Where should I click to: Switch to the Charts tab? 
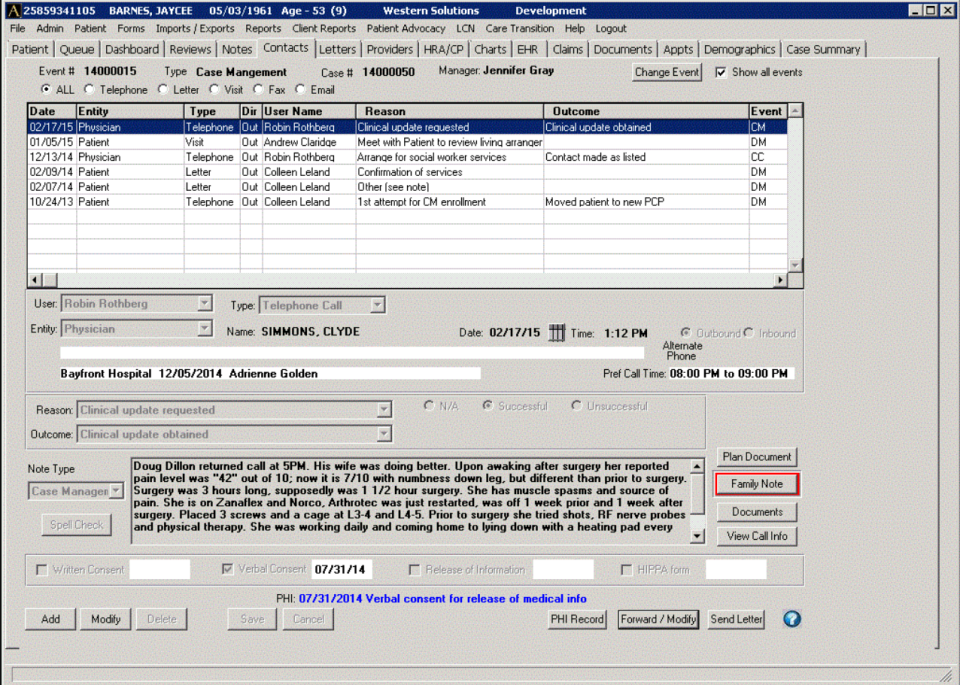click(490, 48)
